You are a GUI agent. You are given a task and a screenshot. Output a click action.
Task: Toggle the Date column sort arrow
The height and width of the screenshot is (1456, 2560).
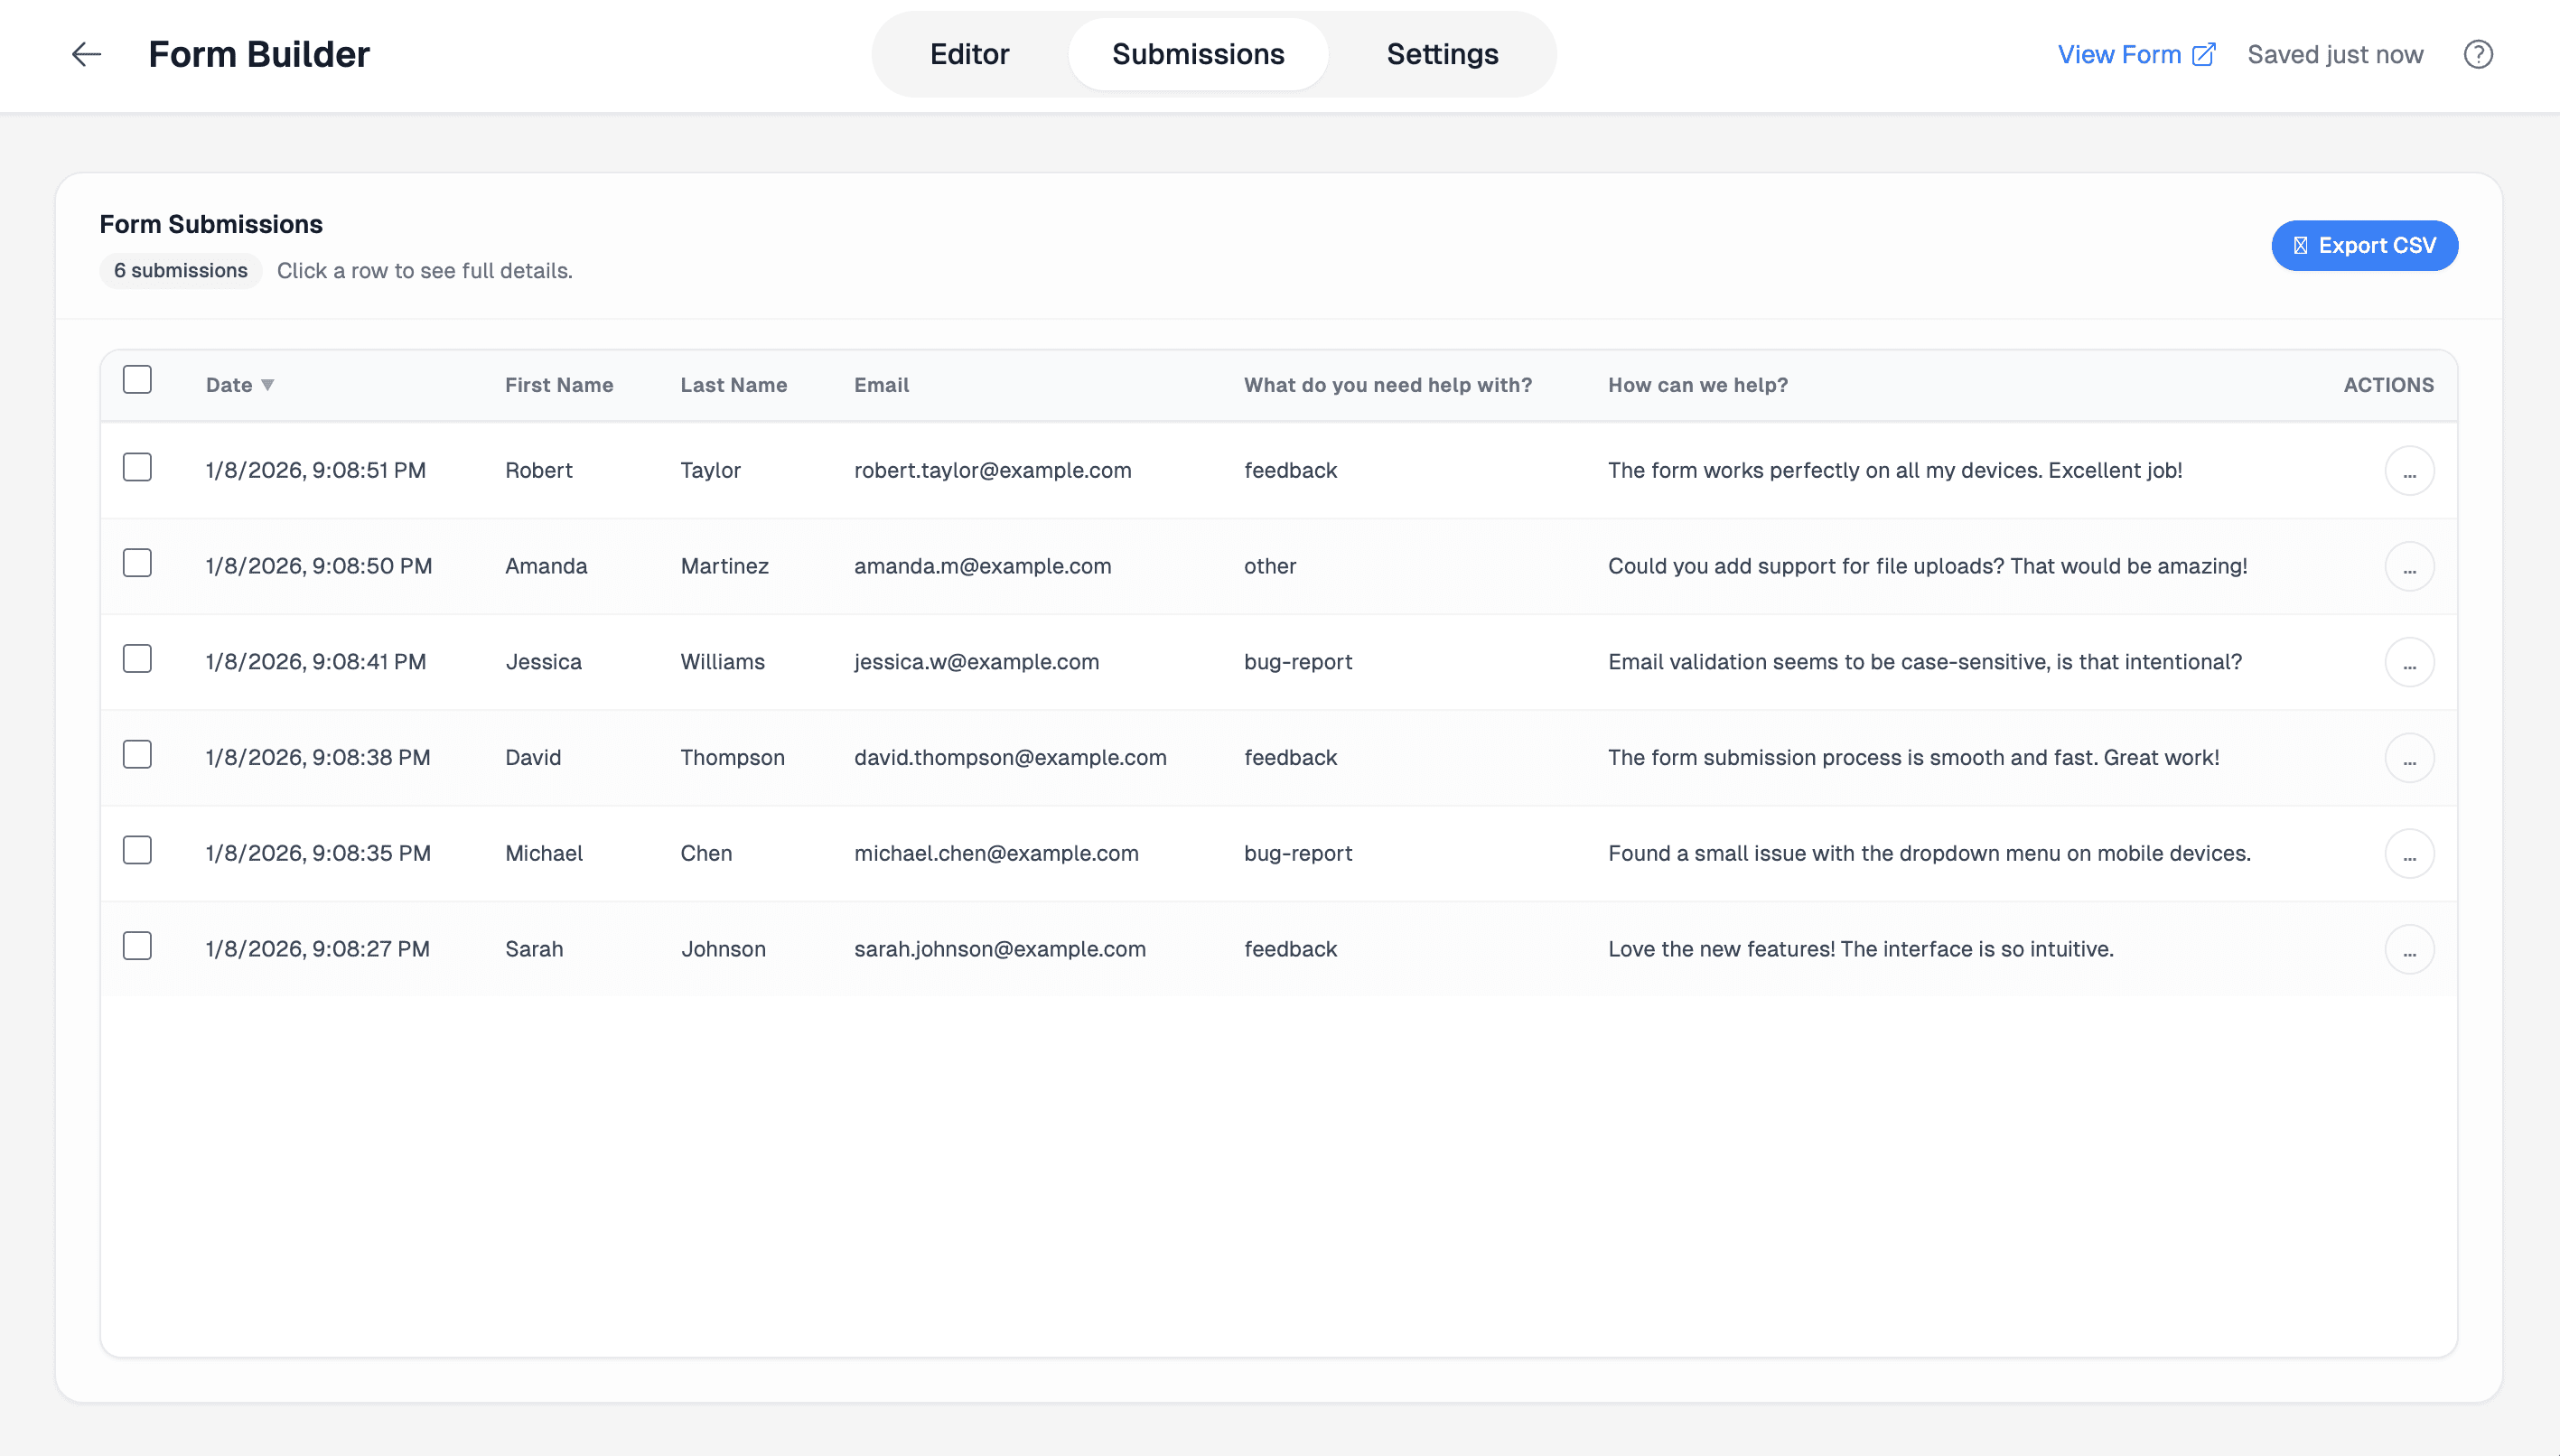(269, 384)
